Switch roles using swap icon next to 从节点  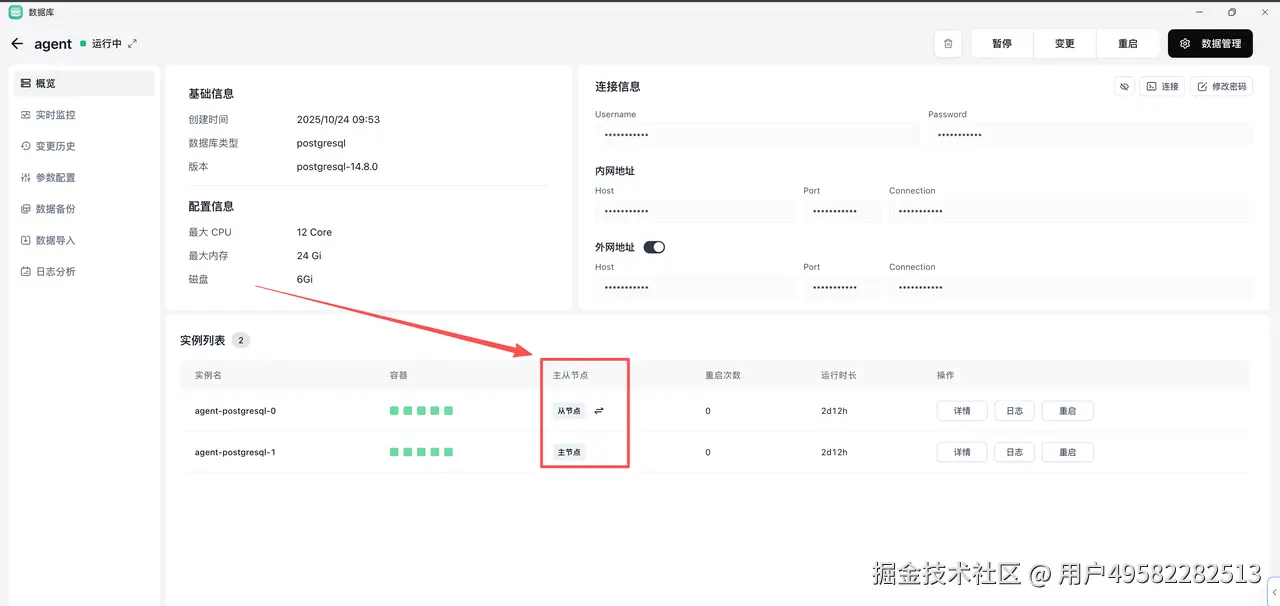click(599, 411)
